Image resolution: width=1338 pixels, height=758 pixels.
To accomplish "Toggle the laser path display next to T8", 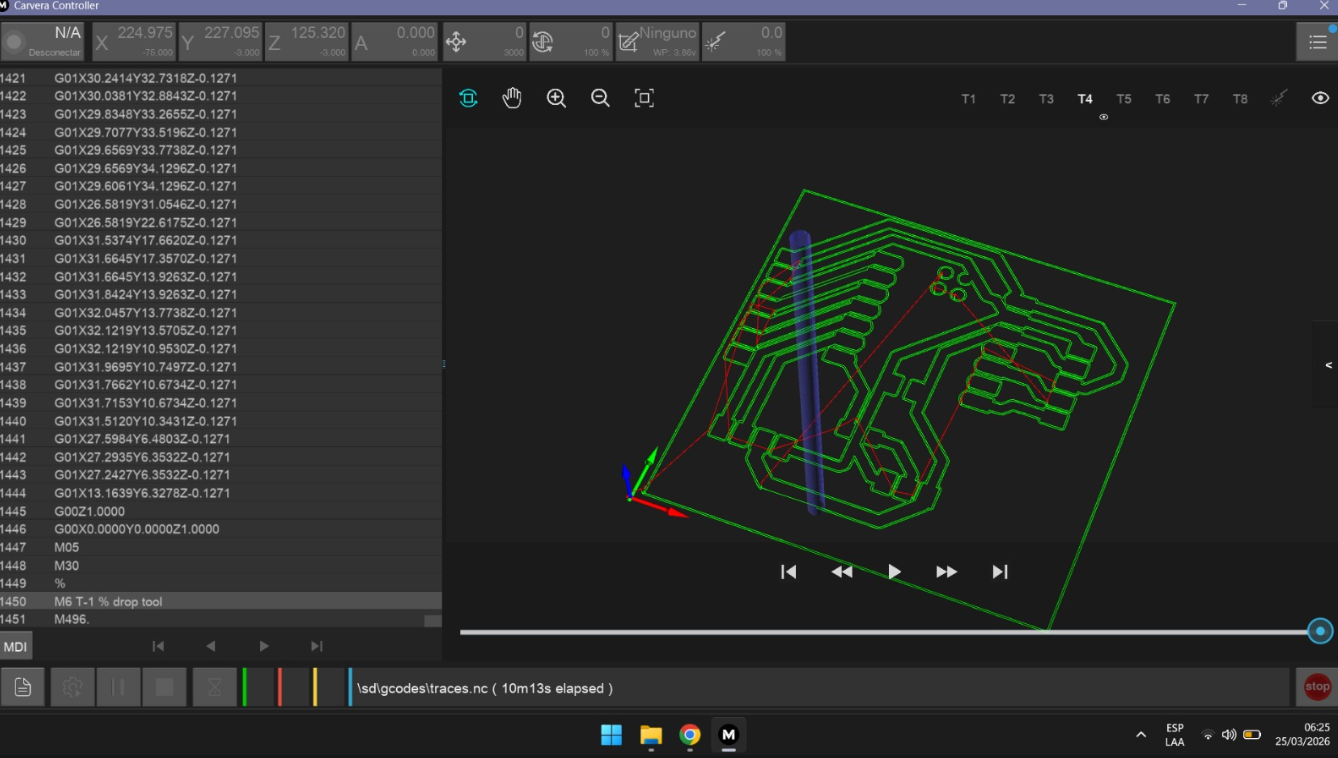I will tap(1279, 98).
